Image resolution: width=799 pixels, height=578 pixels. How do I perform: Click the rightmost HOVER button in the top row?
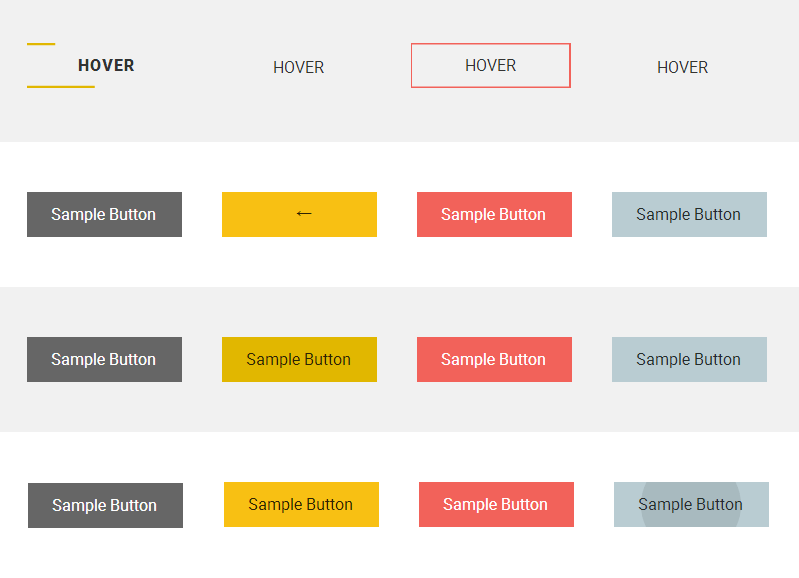682,68
